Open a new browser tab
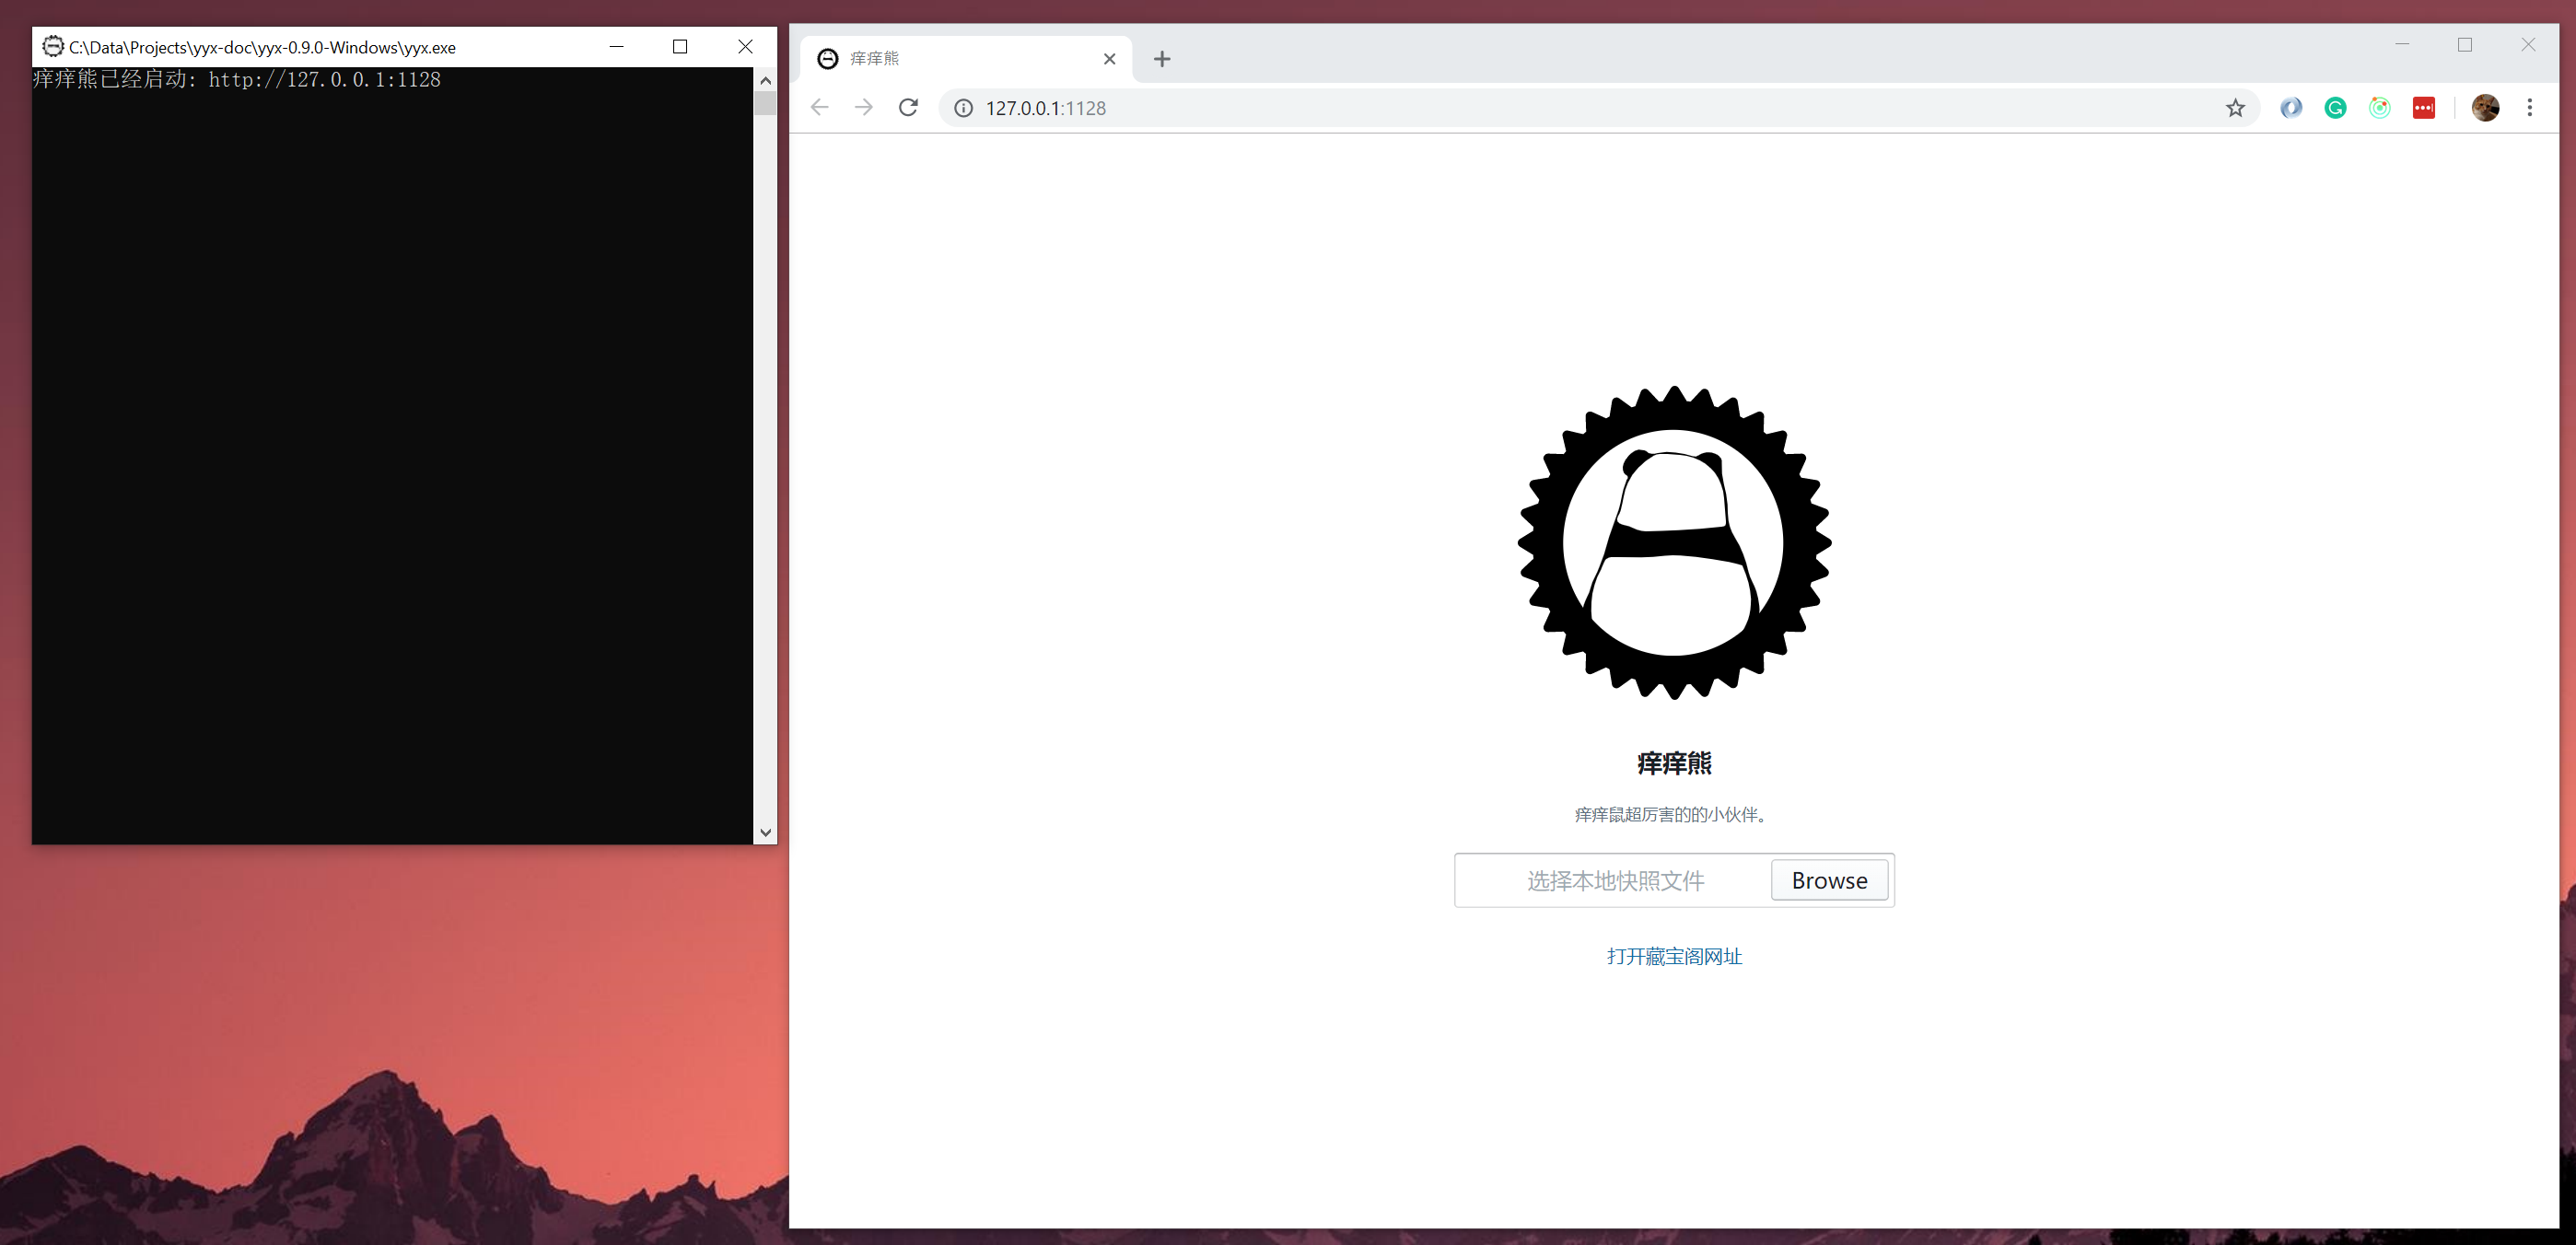 (1161, 59)
